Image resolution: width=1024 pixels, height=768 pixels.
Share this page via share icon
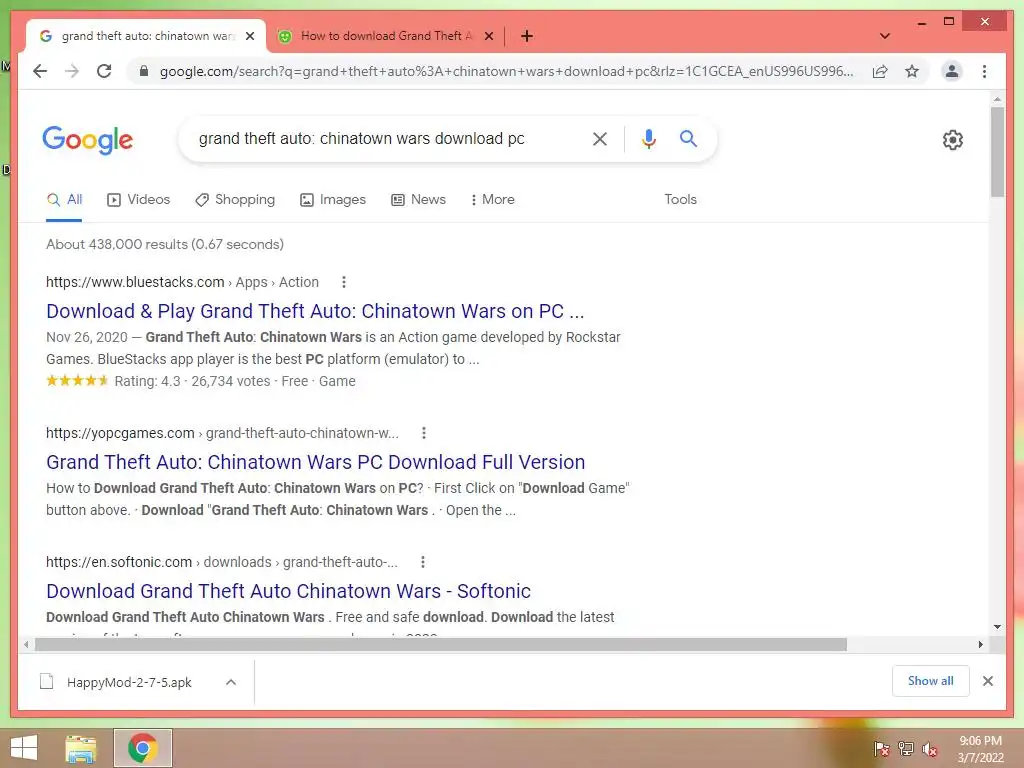click(x=880, y=71)
